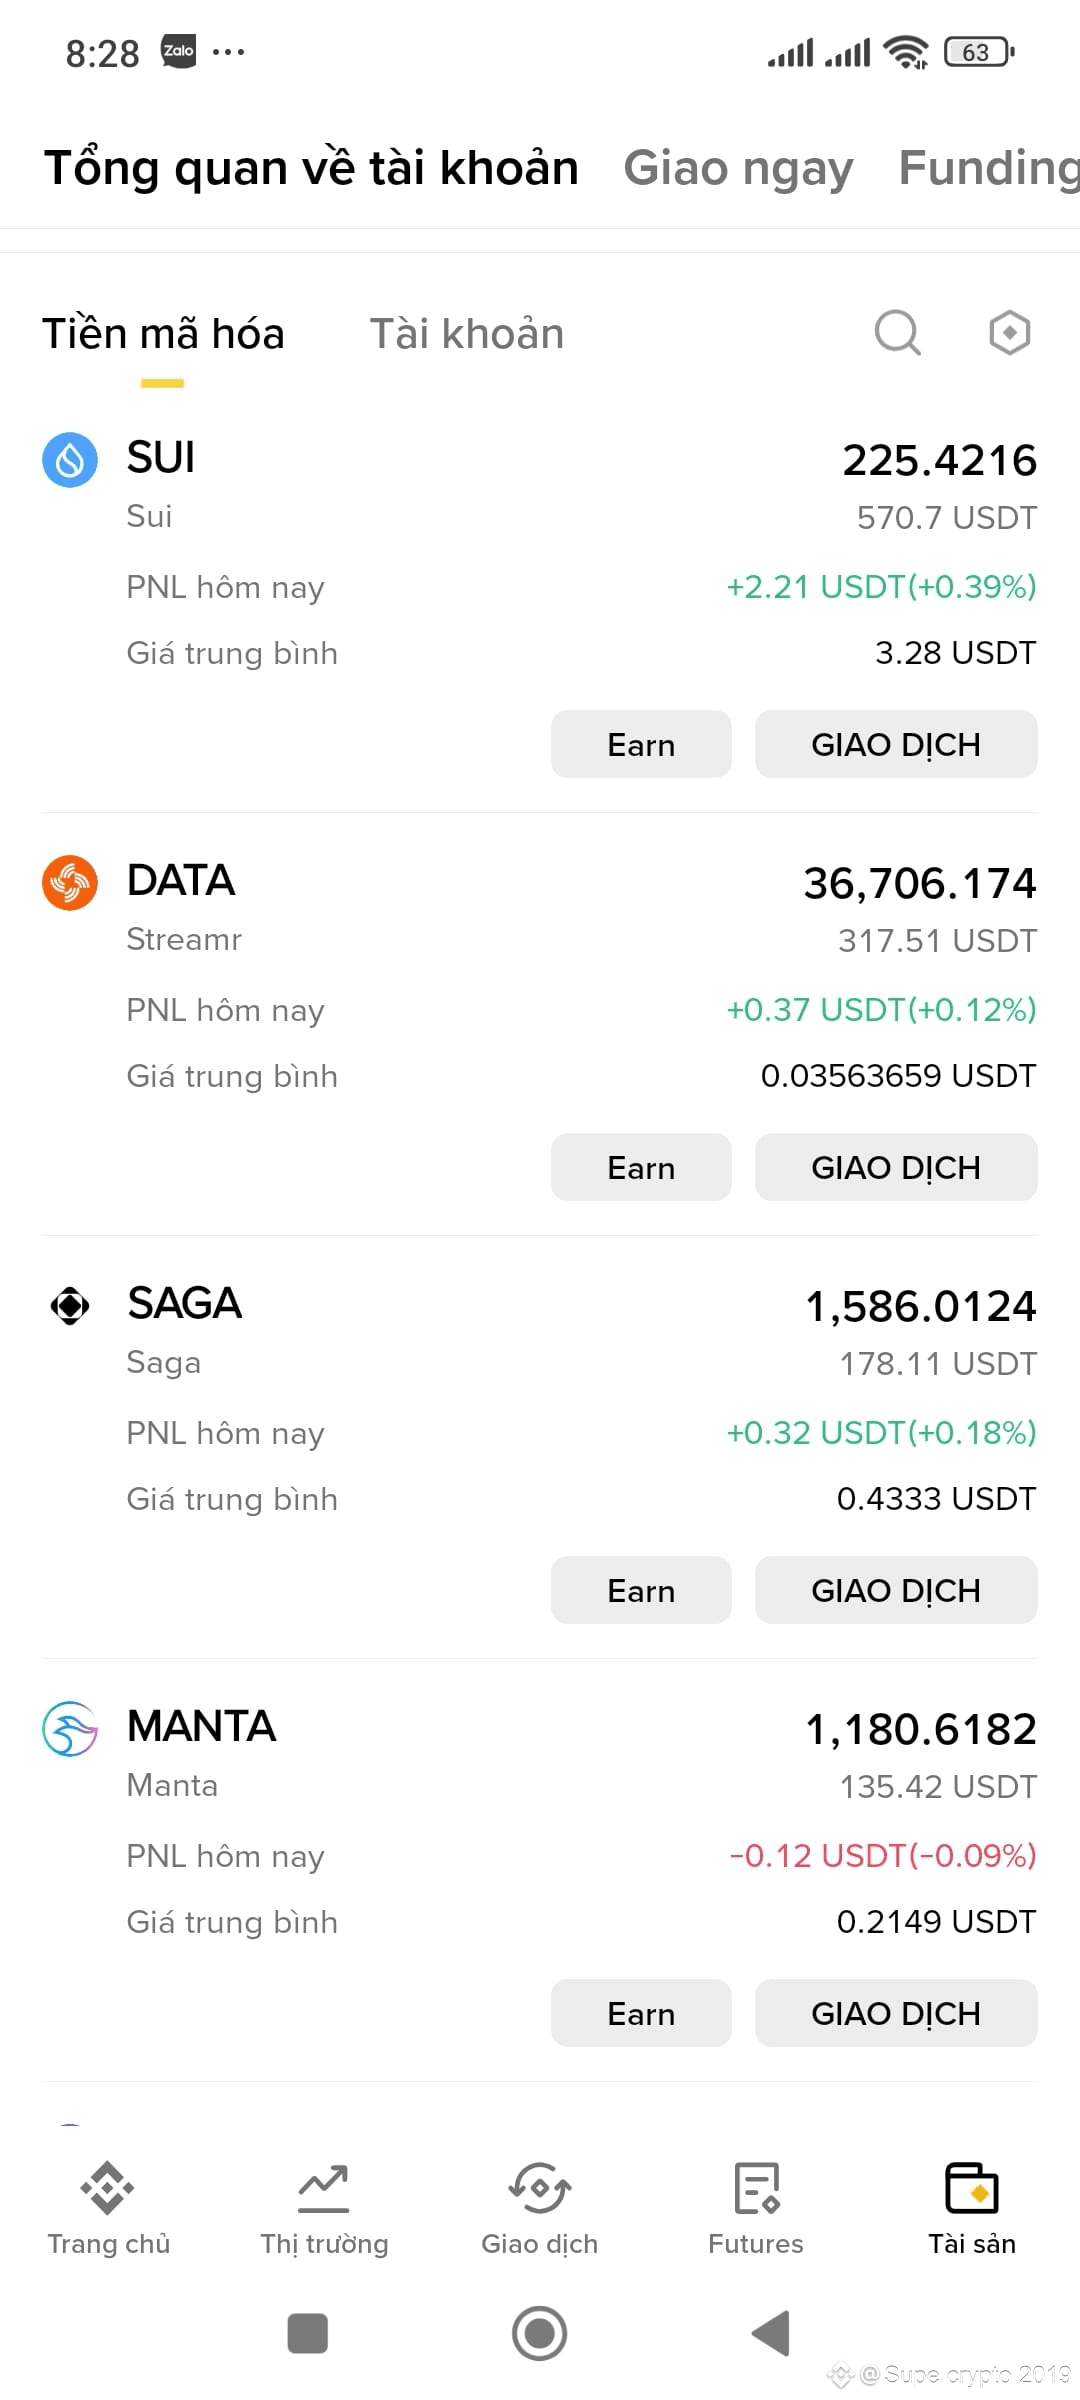
Task: Switch to the Giao ngay tab
Action: click(738, 168)
